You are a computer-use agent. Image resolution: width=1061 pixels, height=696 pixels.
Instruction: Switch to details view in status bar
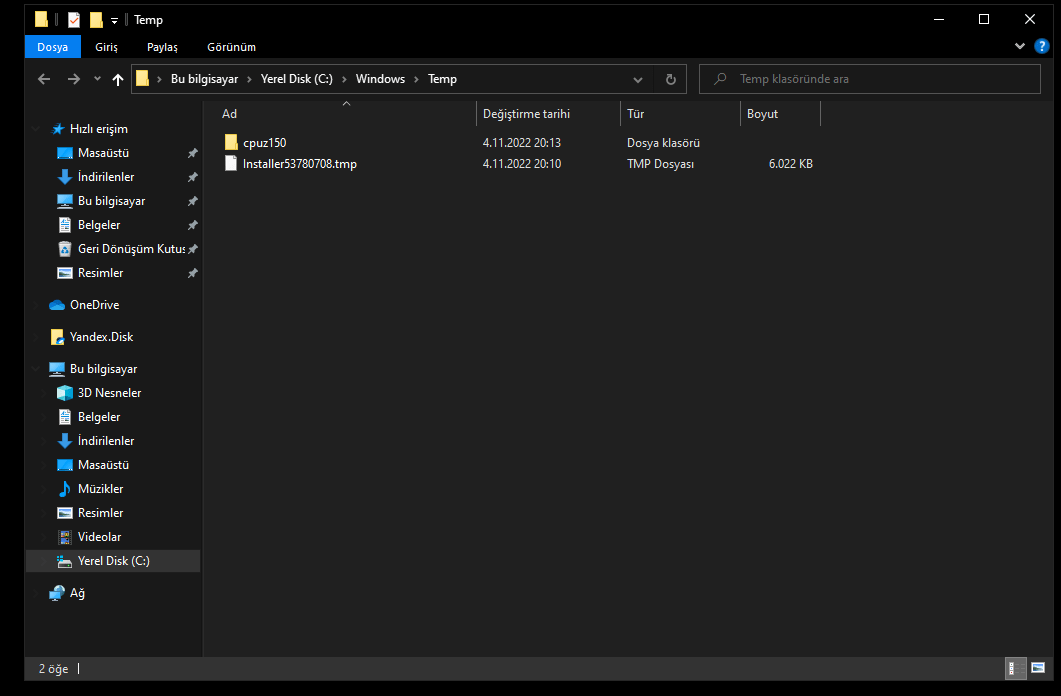click(1016, 668)
